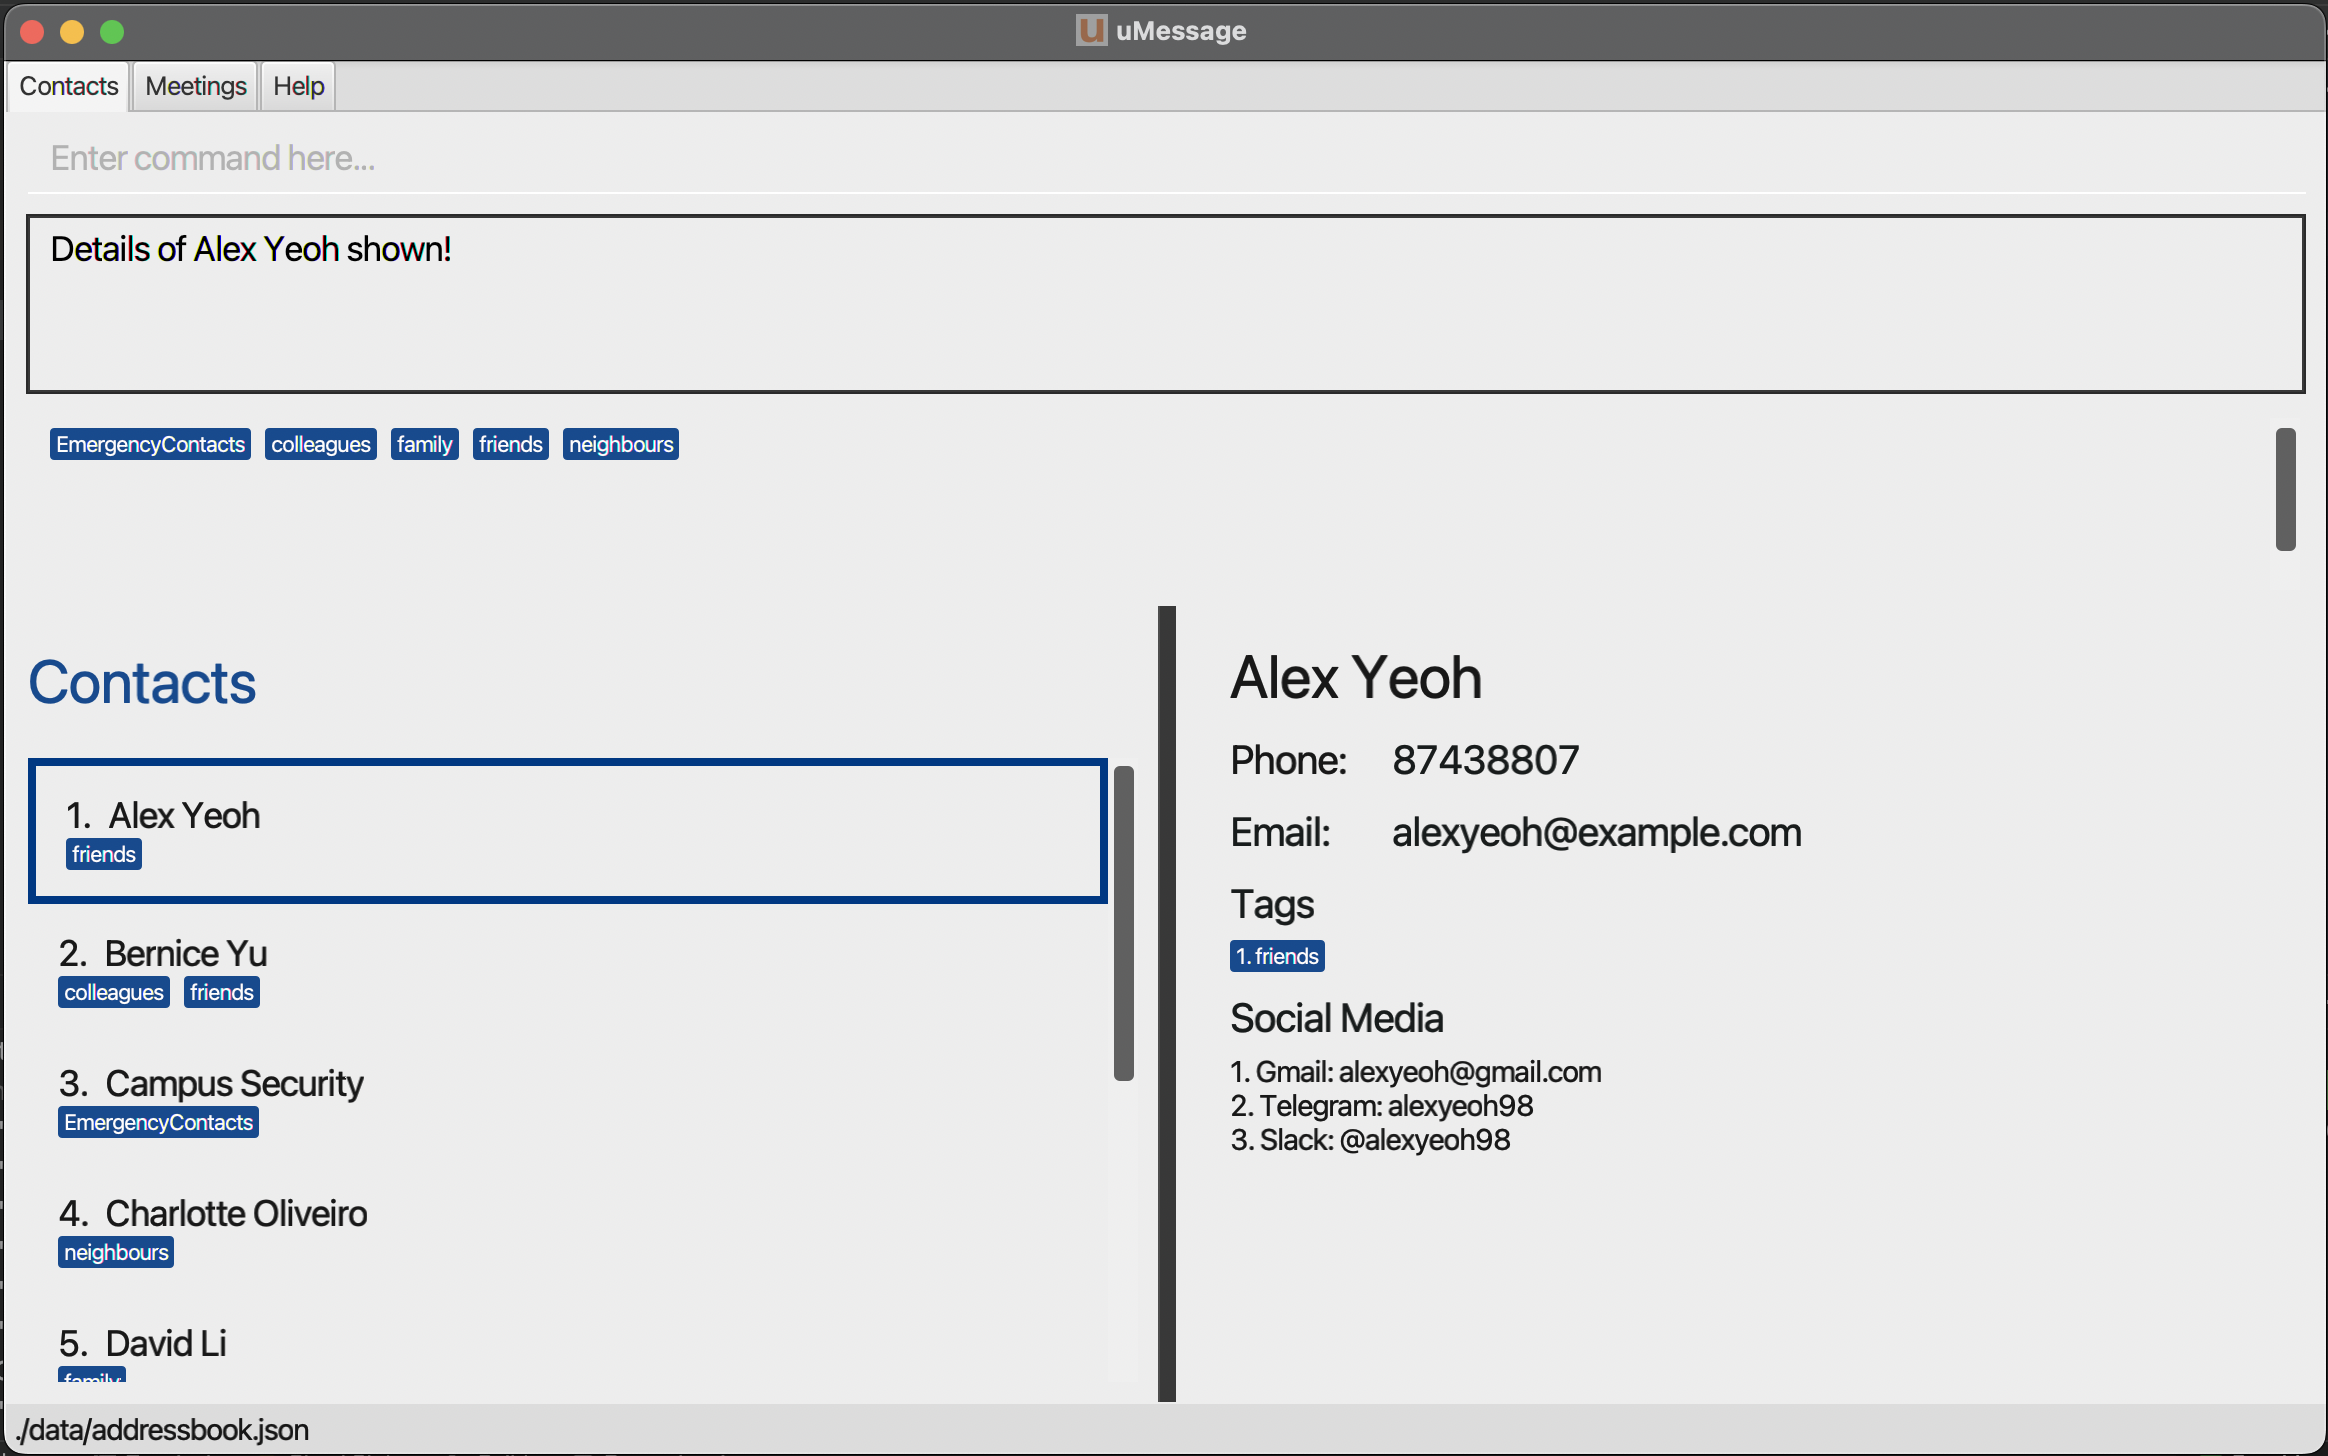Click the EmergencyContacts tag in tag bar
The width and height of the screenshot is (2328, 1456).
click(x=150, y=444)
